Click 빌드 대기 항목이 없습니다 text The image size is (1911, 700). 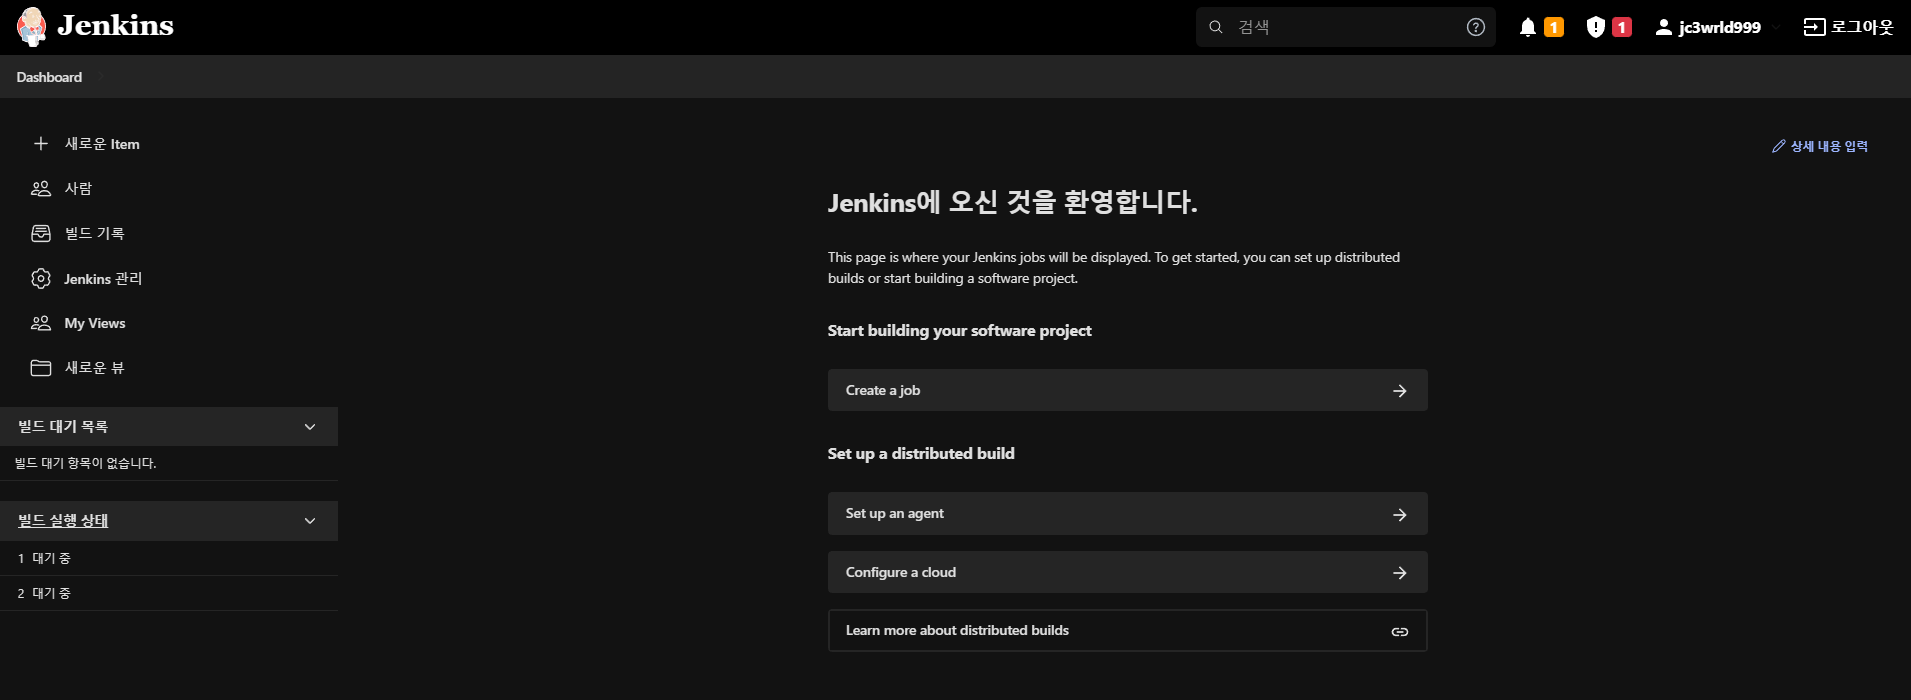(x=86, y=463)
